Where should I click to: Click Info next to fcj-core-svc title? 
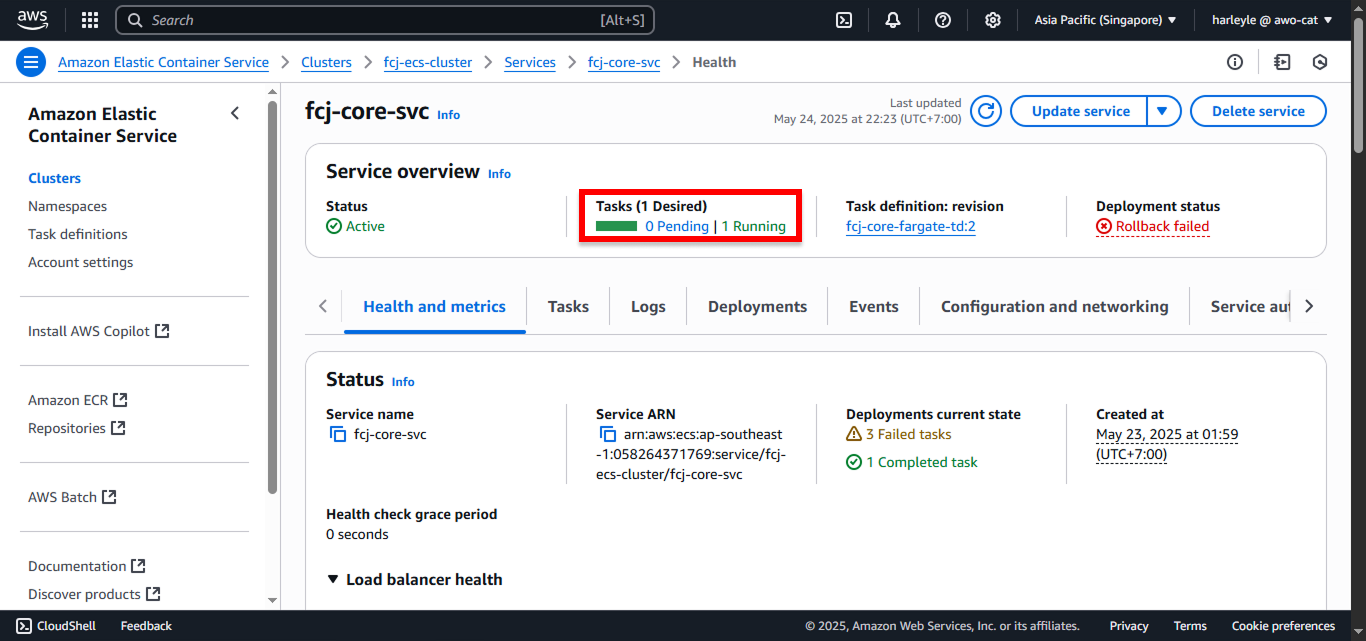449,115
